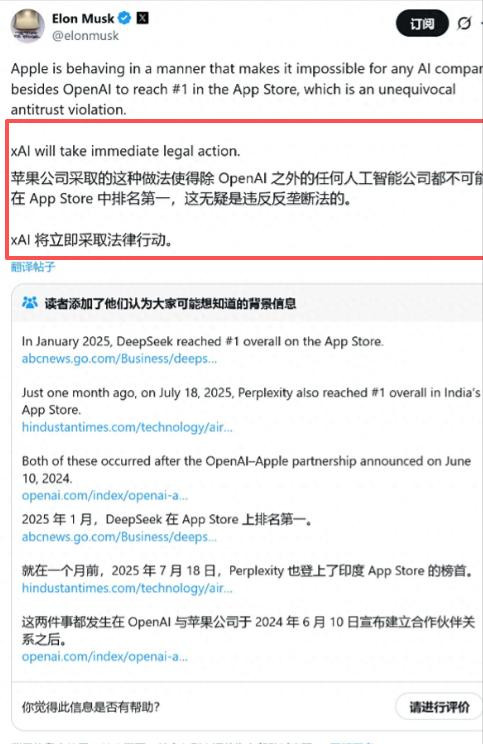Click the blue verified checkmark badge

[x=124, y=19]
